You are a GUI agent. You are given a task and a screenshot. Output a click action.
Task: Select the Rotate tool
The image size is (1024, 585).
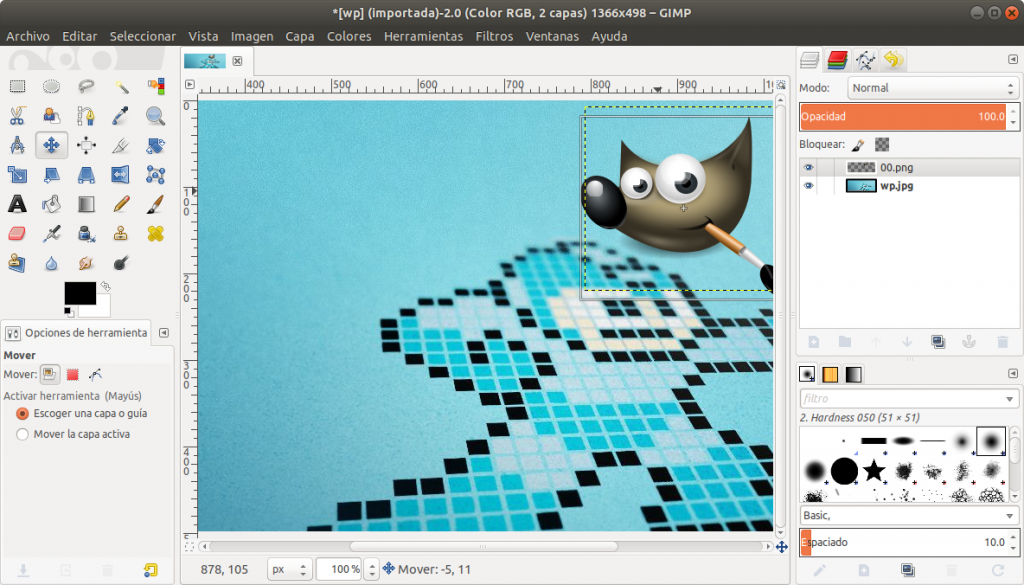[155, 145]
